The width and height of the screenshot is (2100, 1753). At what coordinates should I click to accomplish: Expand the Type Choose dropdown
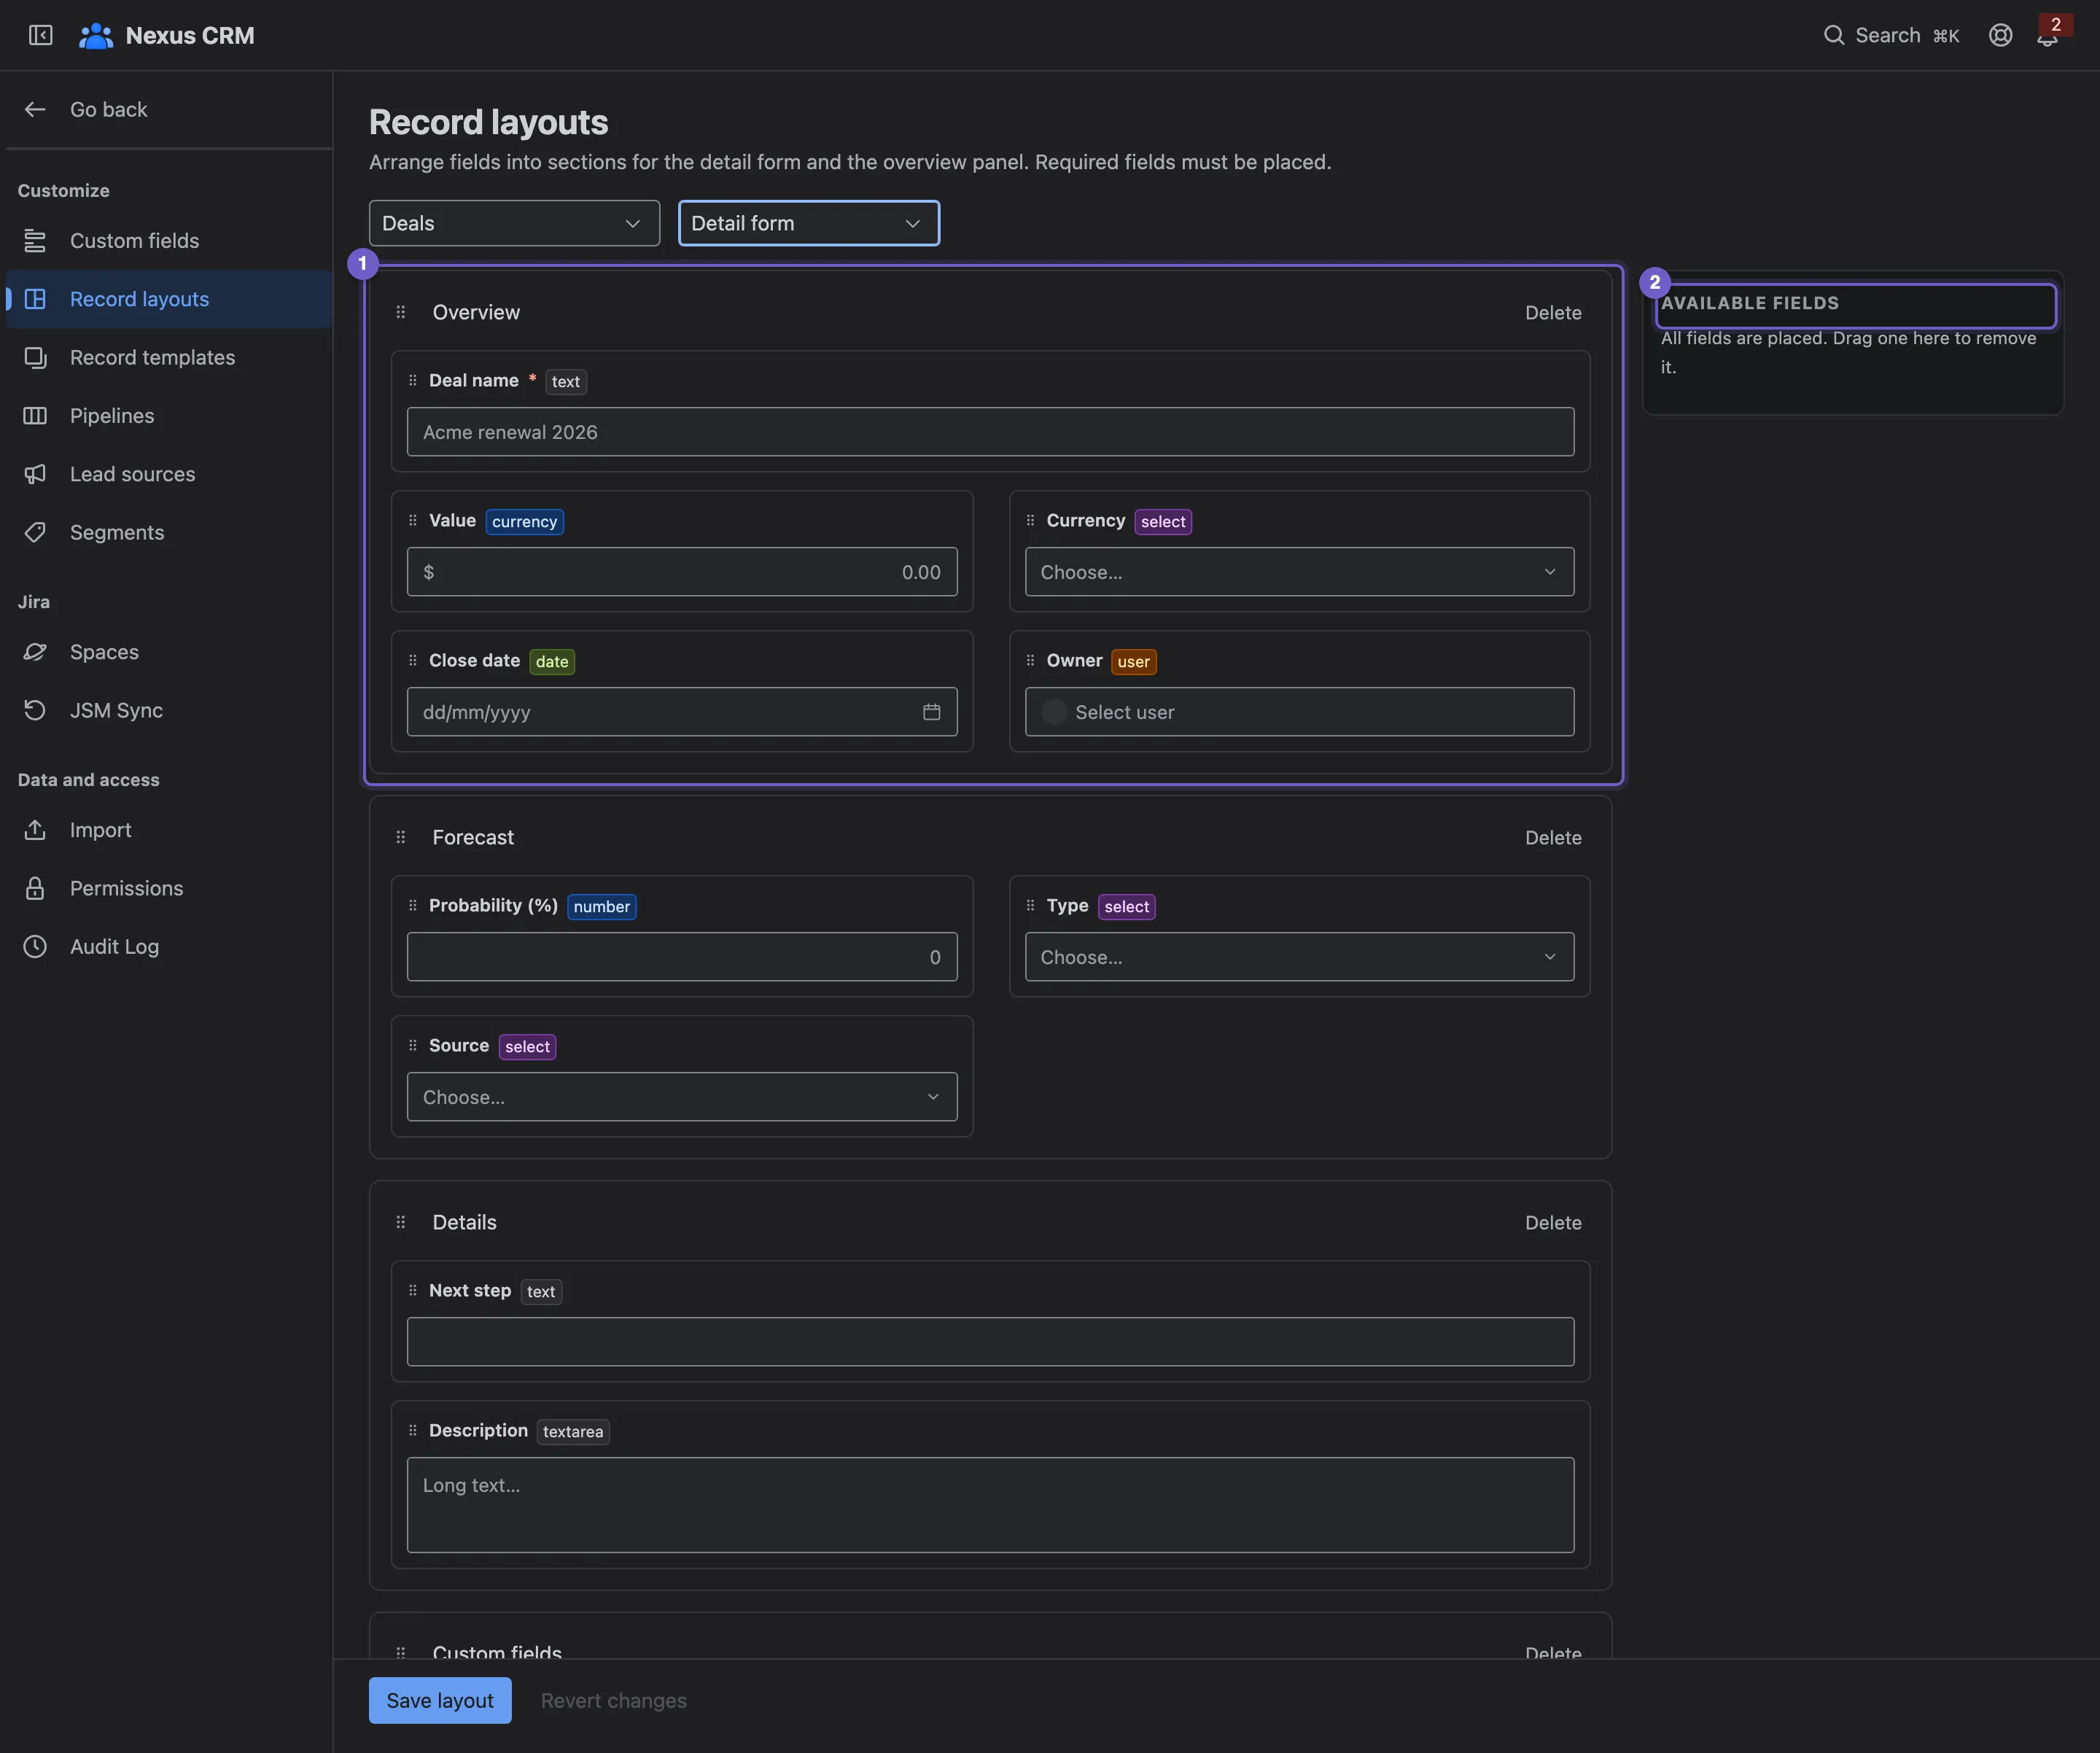[x=1299, y=957]
